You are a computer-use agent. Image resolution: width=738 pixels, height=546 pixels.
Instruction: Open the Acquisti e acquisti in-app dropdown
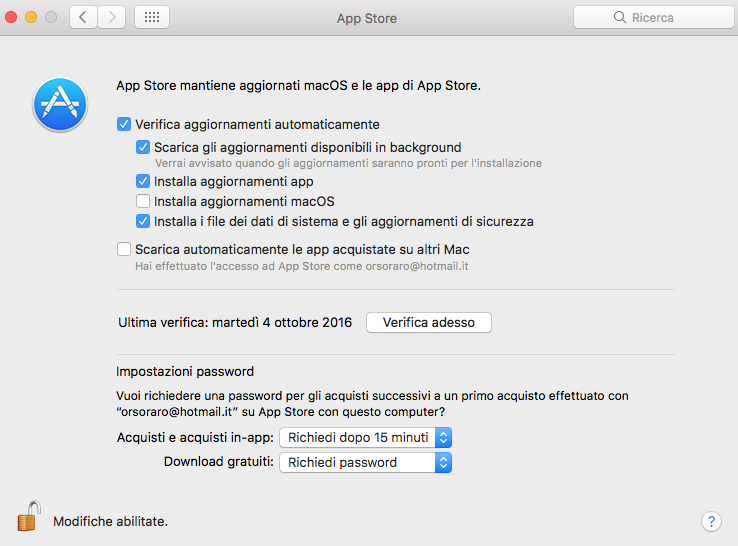tap(366, 437)
